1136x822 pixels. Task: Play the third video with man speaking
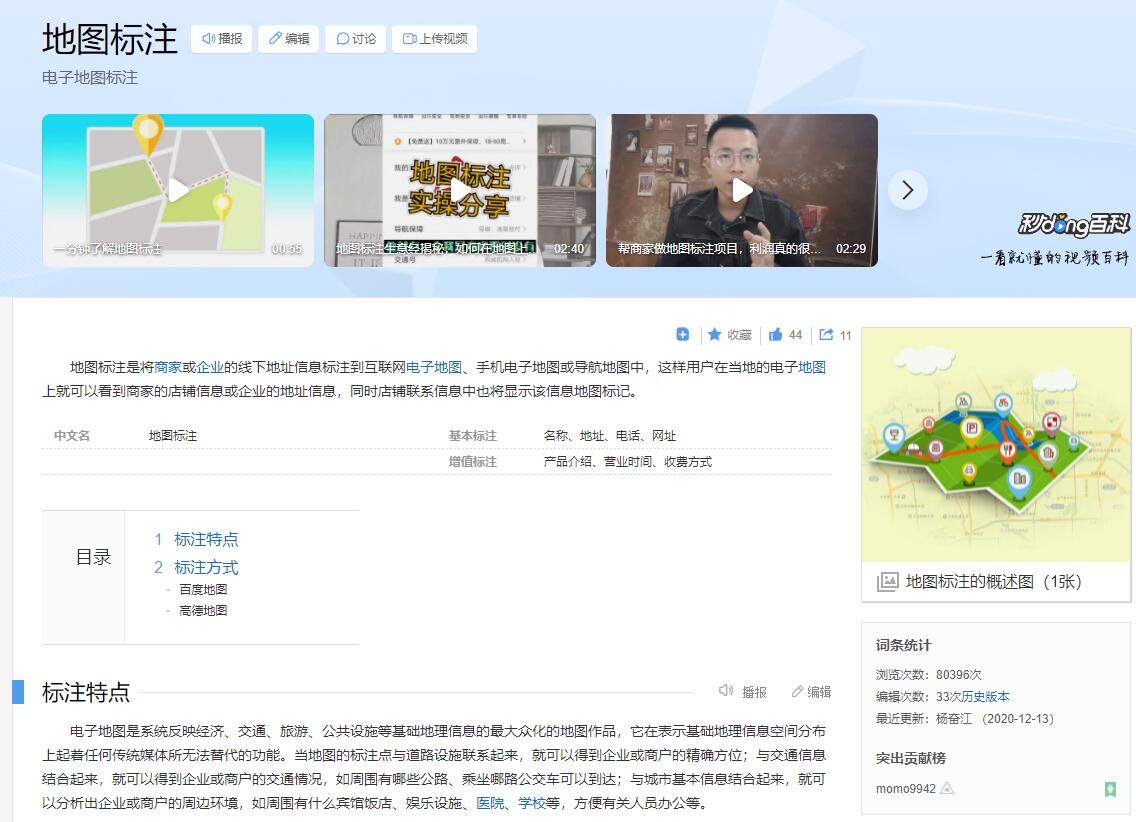pos(742,190)
